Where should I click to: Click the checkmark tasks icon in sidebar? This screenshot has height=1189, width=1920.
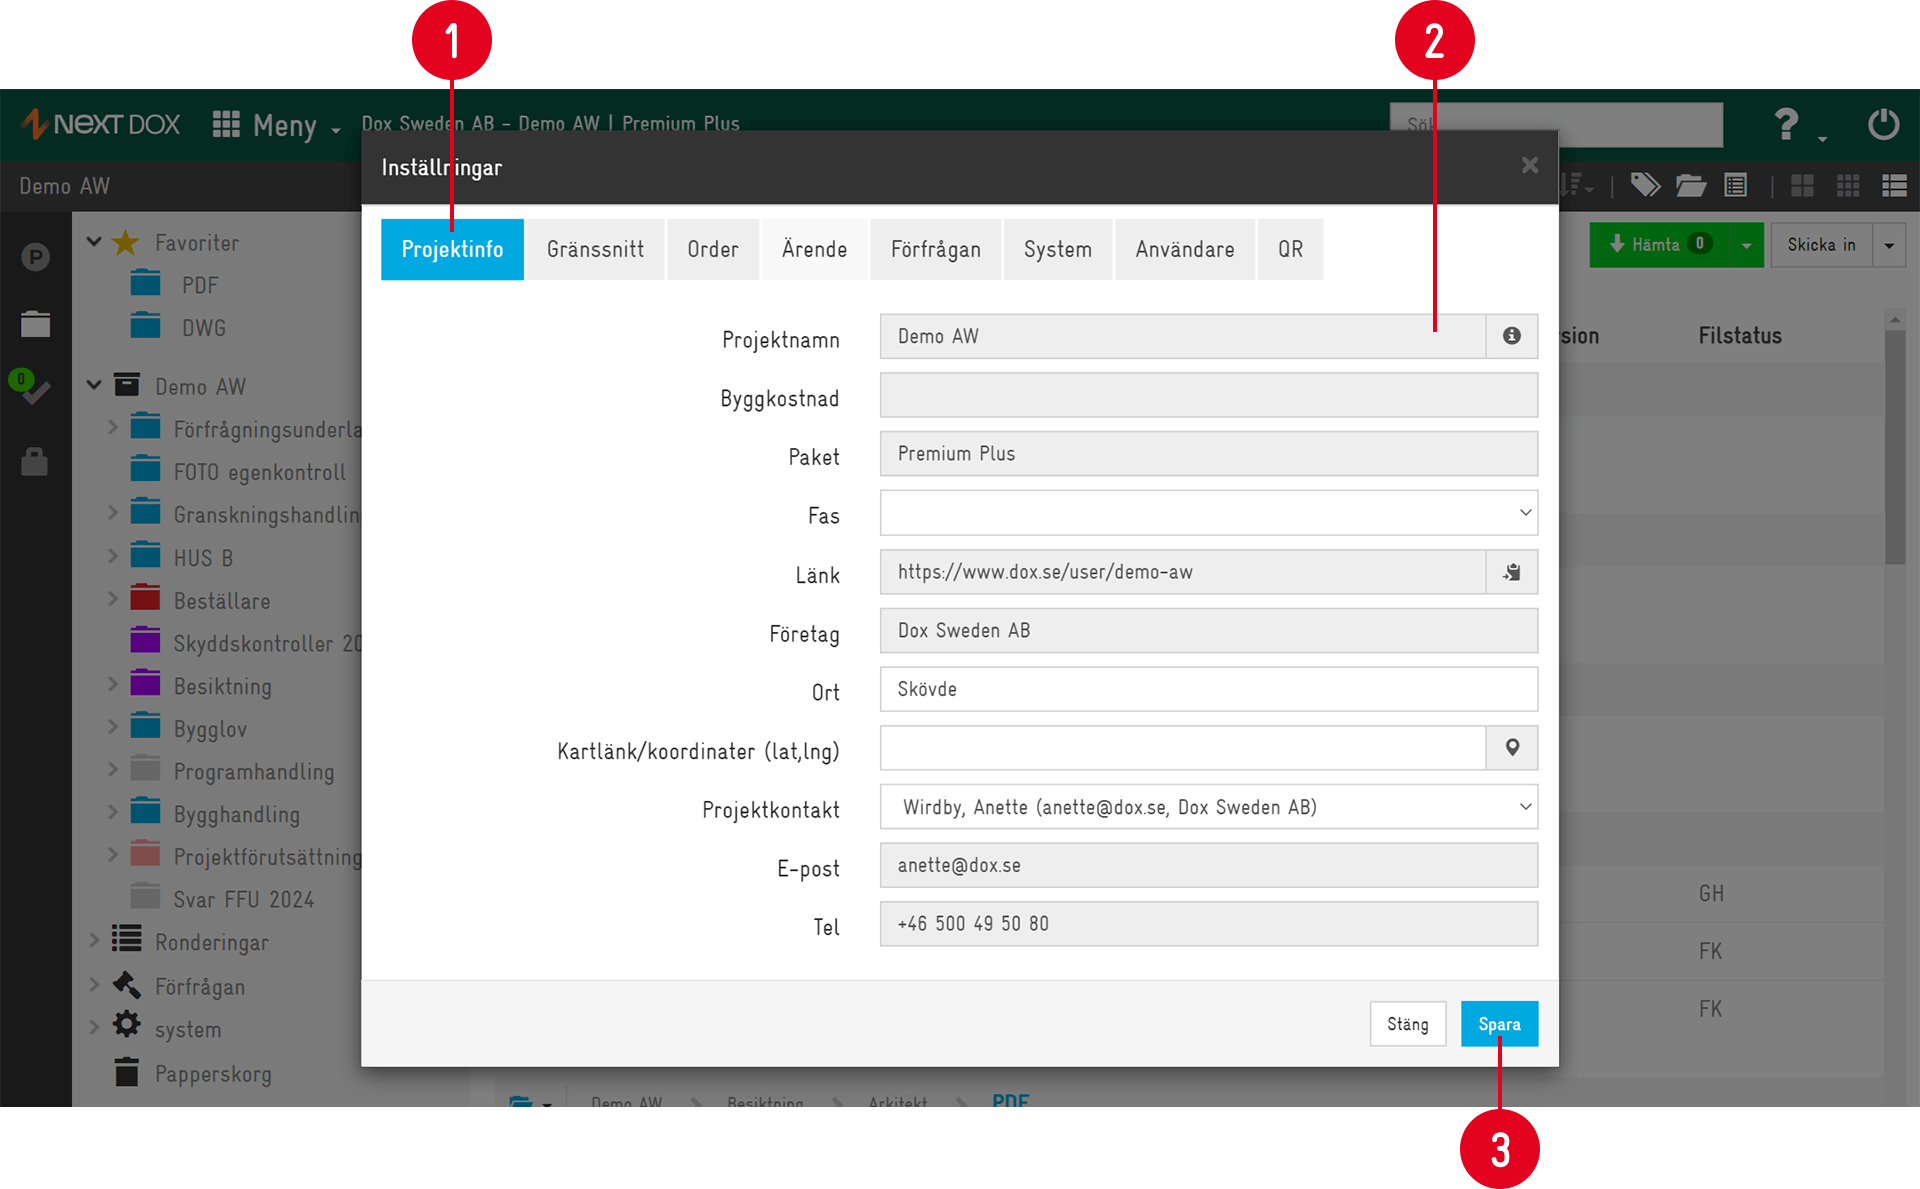[35, 391]
